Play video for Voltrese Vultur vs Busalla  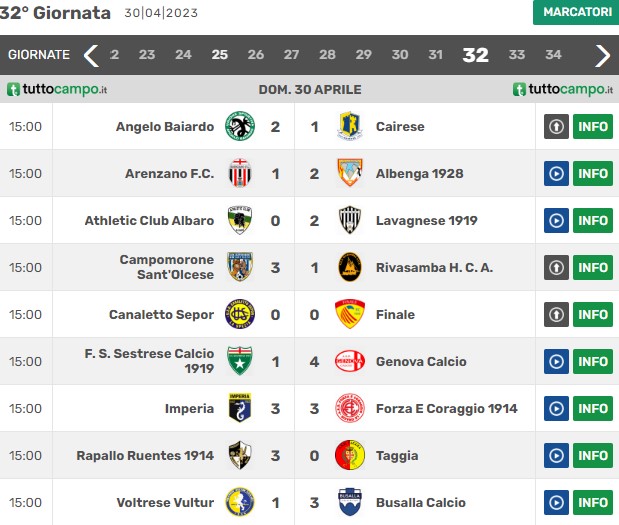click(556, 502)
